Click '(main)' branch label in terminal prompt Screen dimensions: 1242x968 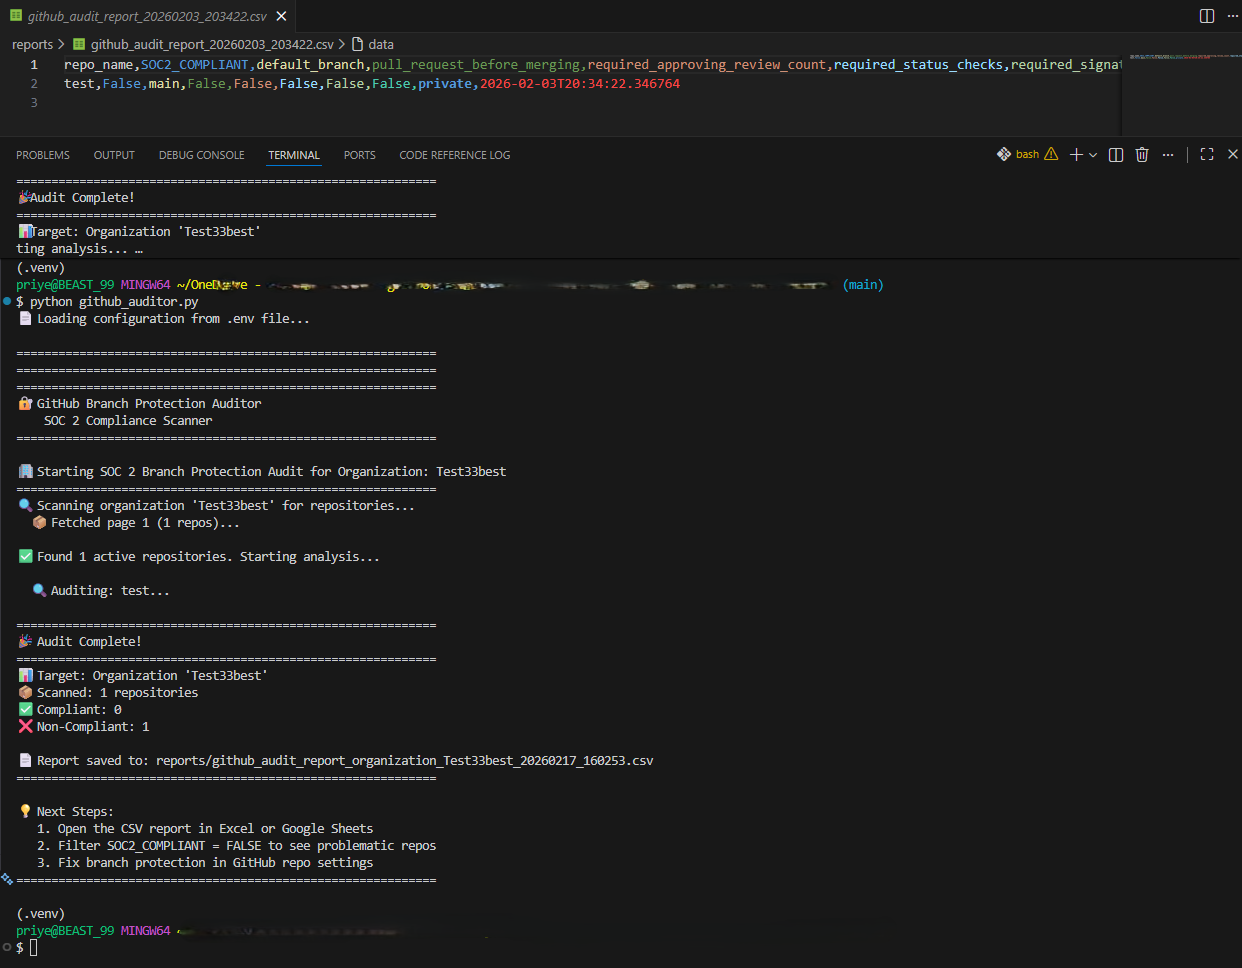pos(863,284)
